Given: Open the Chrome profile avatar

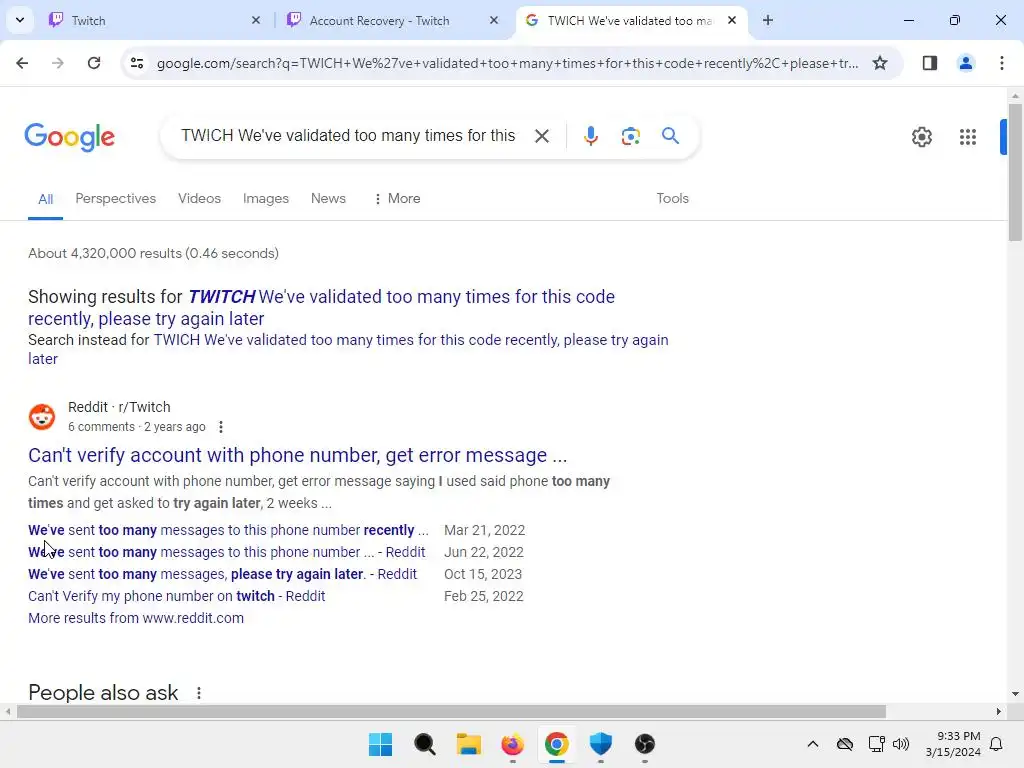Looking at the screenshot, I should (965, 63).
